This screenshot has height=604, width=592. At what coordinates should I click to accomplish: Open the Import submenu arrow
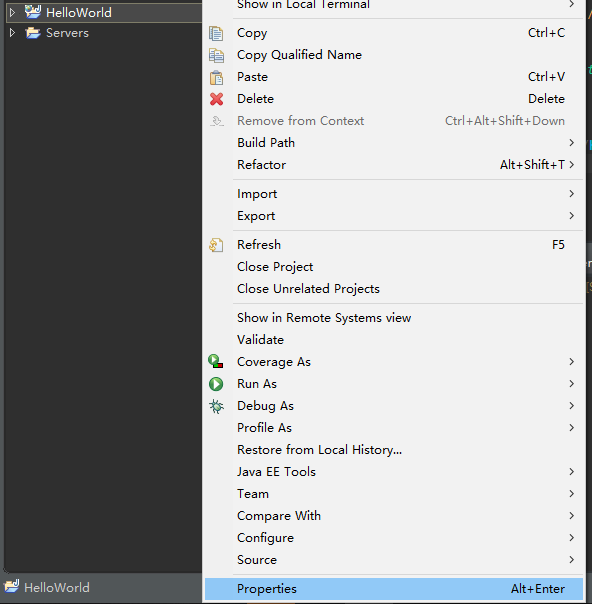(x=572, y=194)
